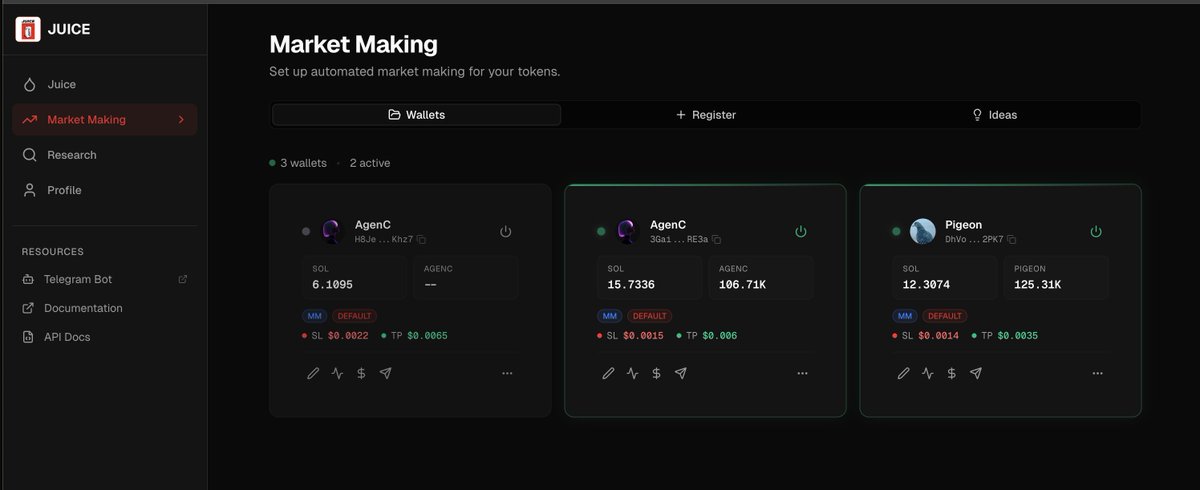
Task: Open the more options menu on Pigeon card
Action: [x=1097, y=373]
